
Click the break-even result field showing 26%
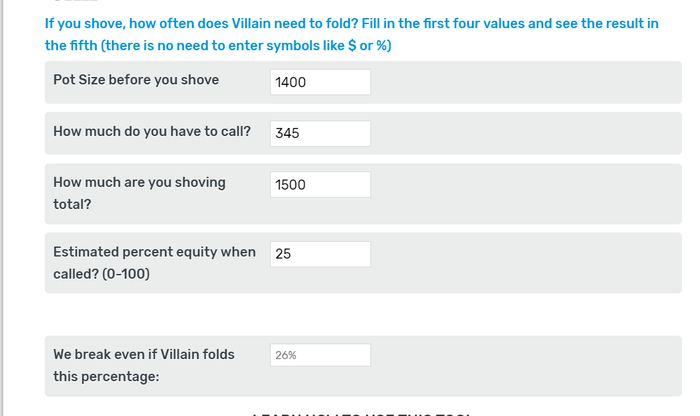pos(320,355)
